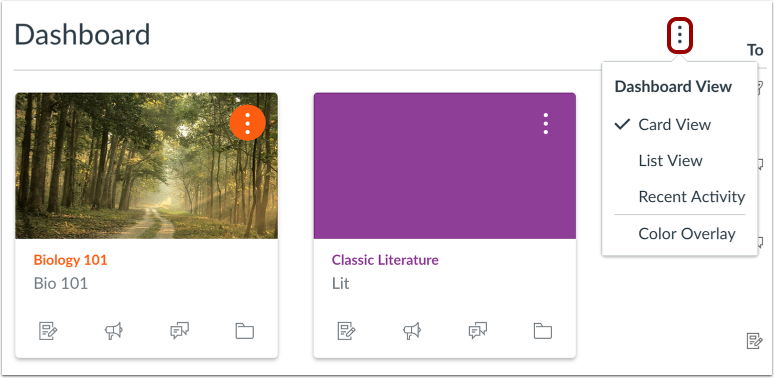Open Biology 101 card options menu

pyautogui.click(x=247, y=122)
